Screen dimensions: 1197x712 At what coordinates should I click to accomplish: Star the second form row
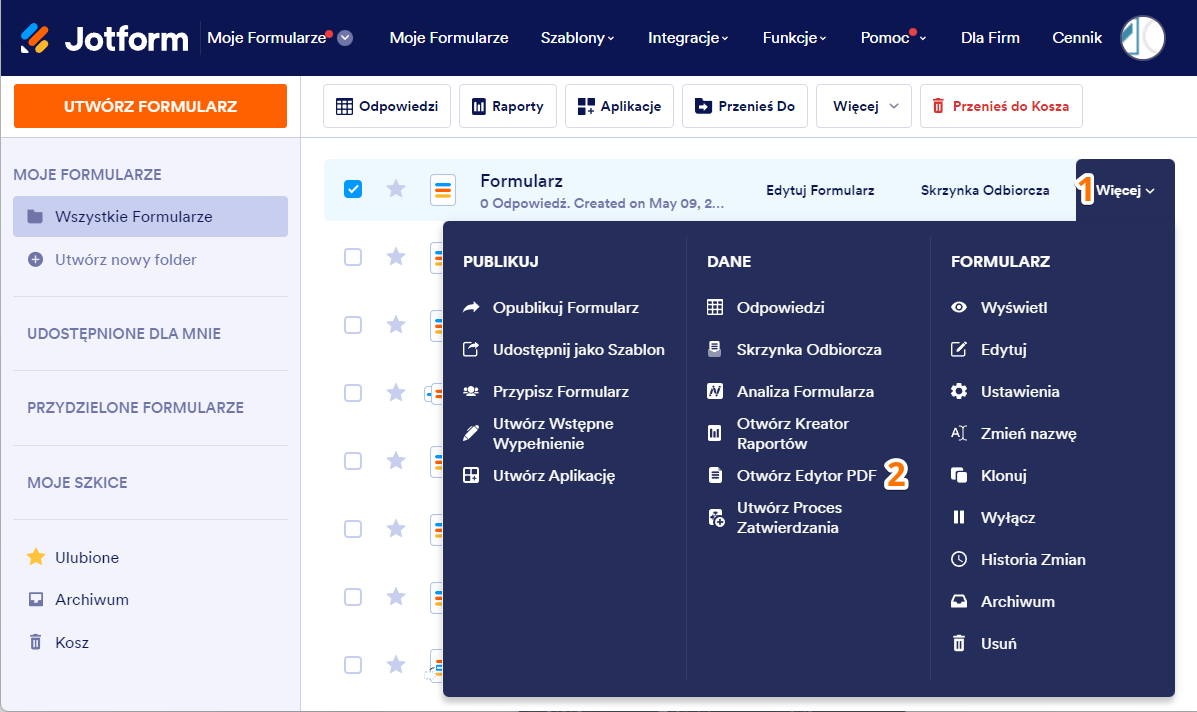395,256
